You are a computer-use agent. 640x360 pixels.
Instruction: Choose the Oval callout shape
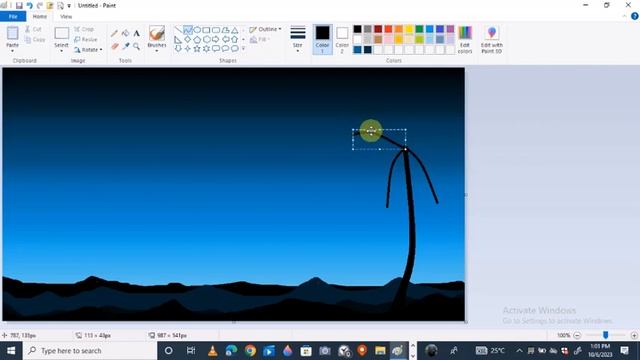pyautogui.click(x=225, y=49)
